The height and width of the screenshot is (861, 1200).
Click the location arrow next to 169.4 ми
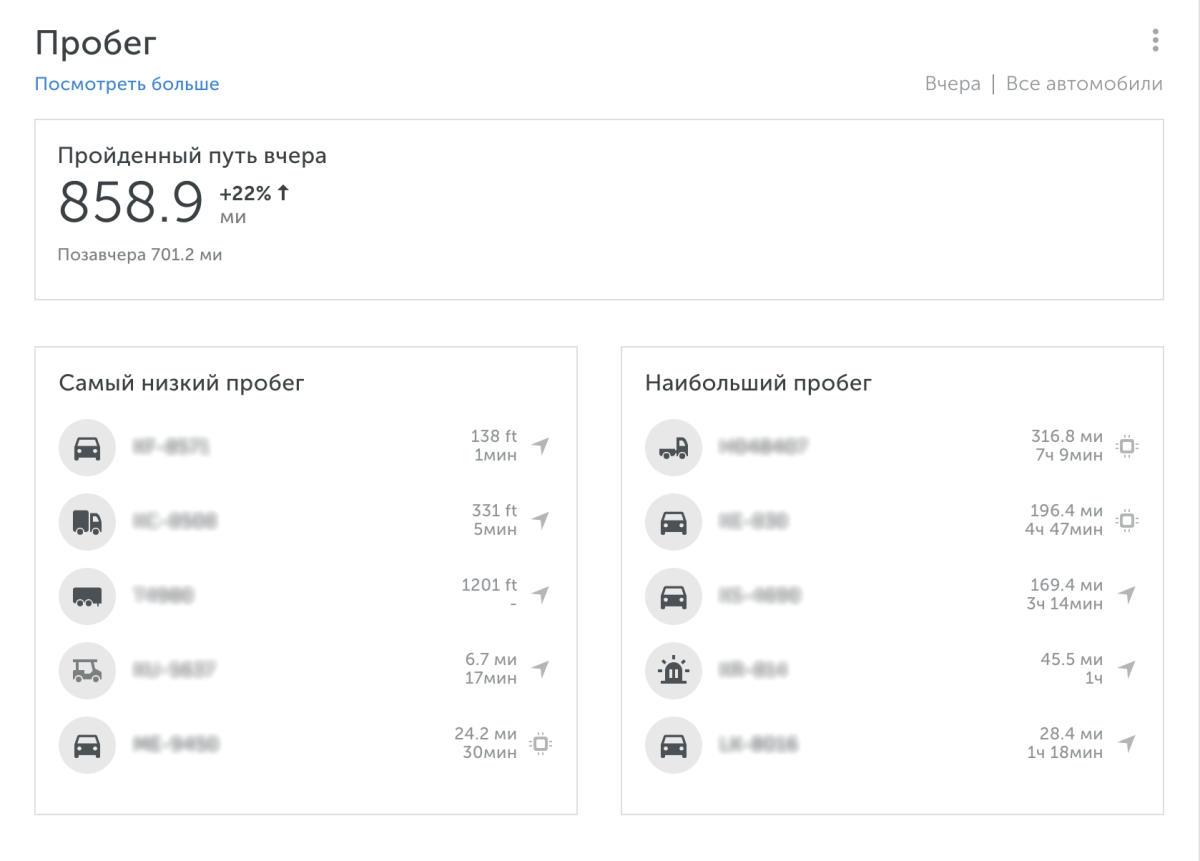tap(1127, 595)
